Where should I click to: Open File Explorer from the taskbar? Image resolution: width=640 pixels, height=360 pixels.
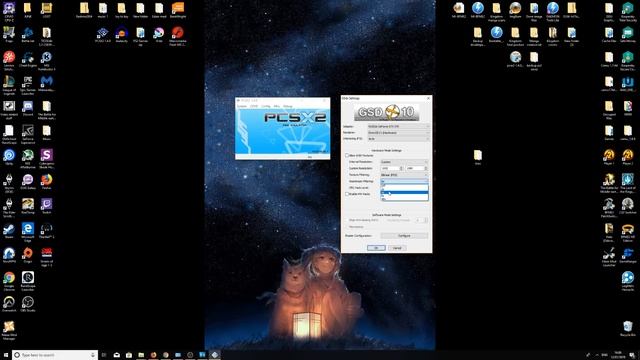141,355
